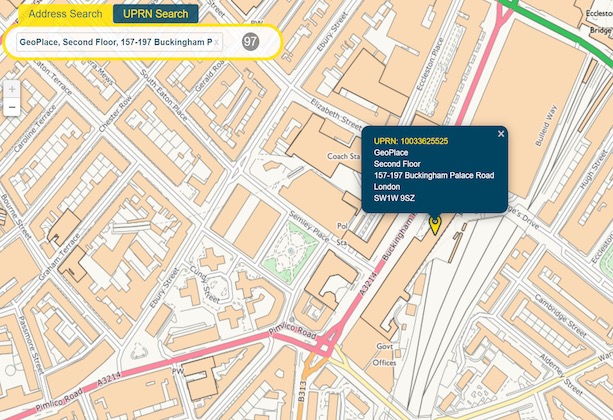Screen dimensions: 613x420
Task: Clear the search box with the x icon
Action: [x=217, y=43]
